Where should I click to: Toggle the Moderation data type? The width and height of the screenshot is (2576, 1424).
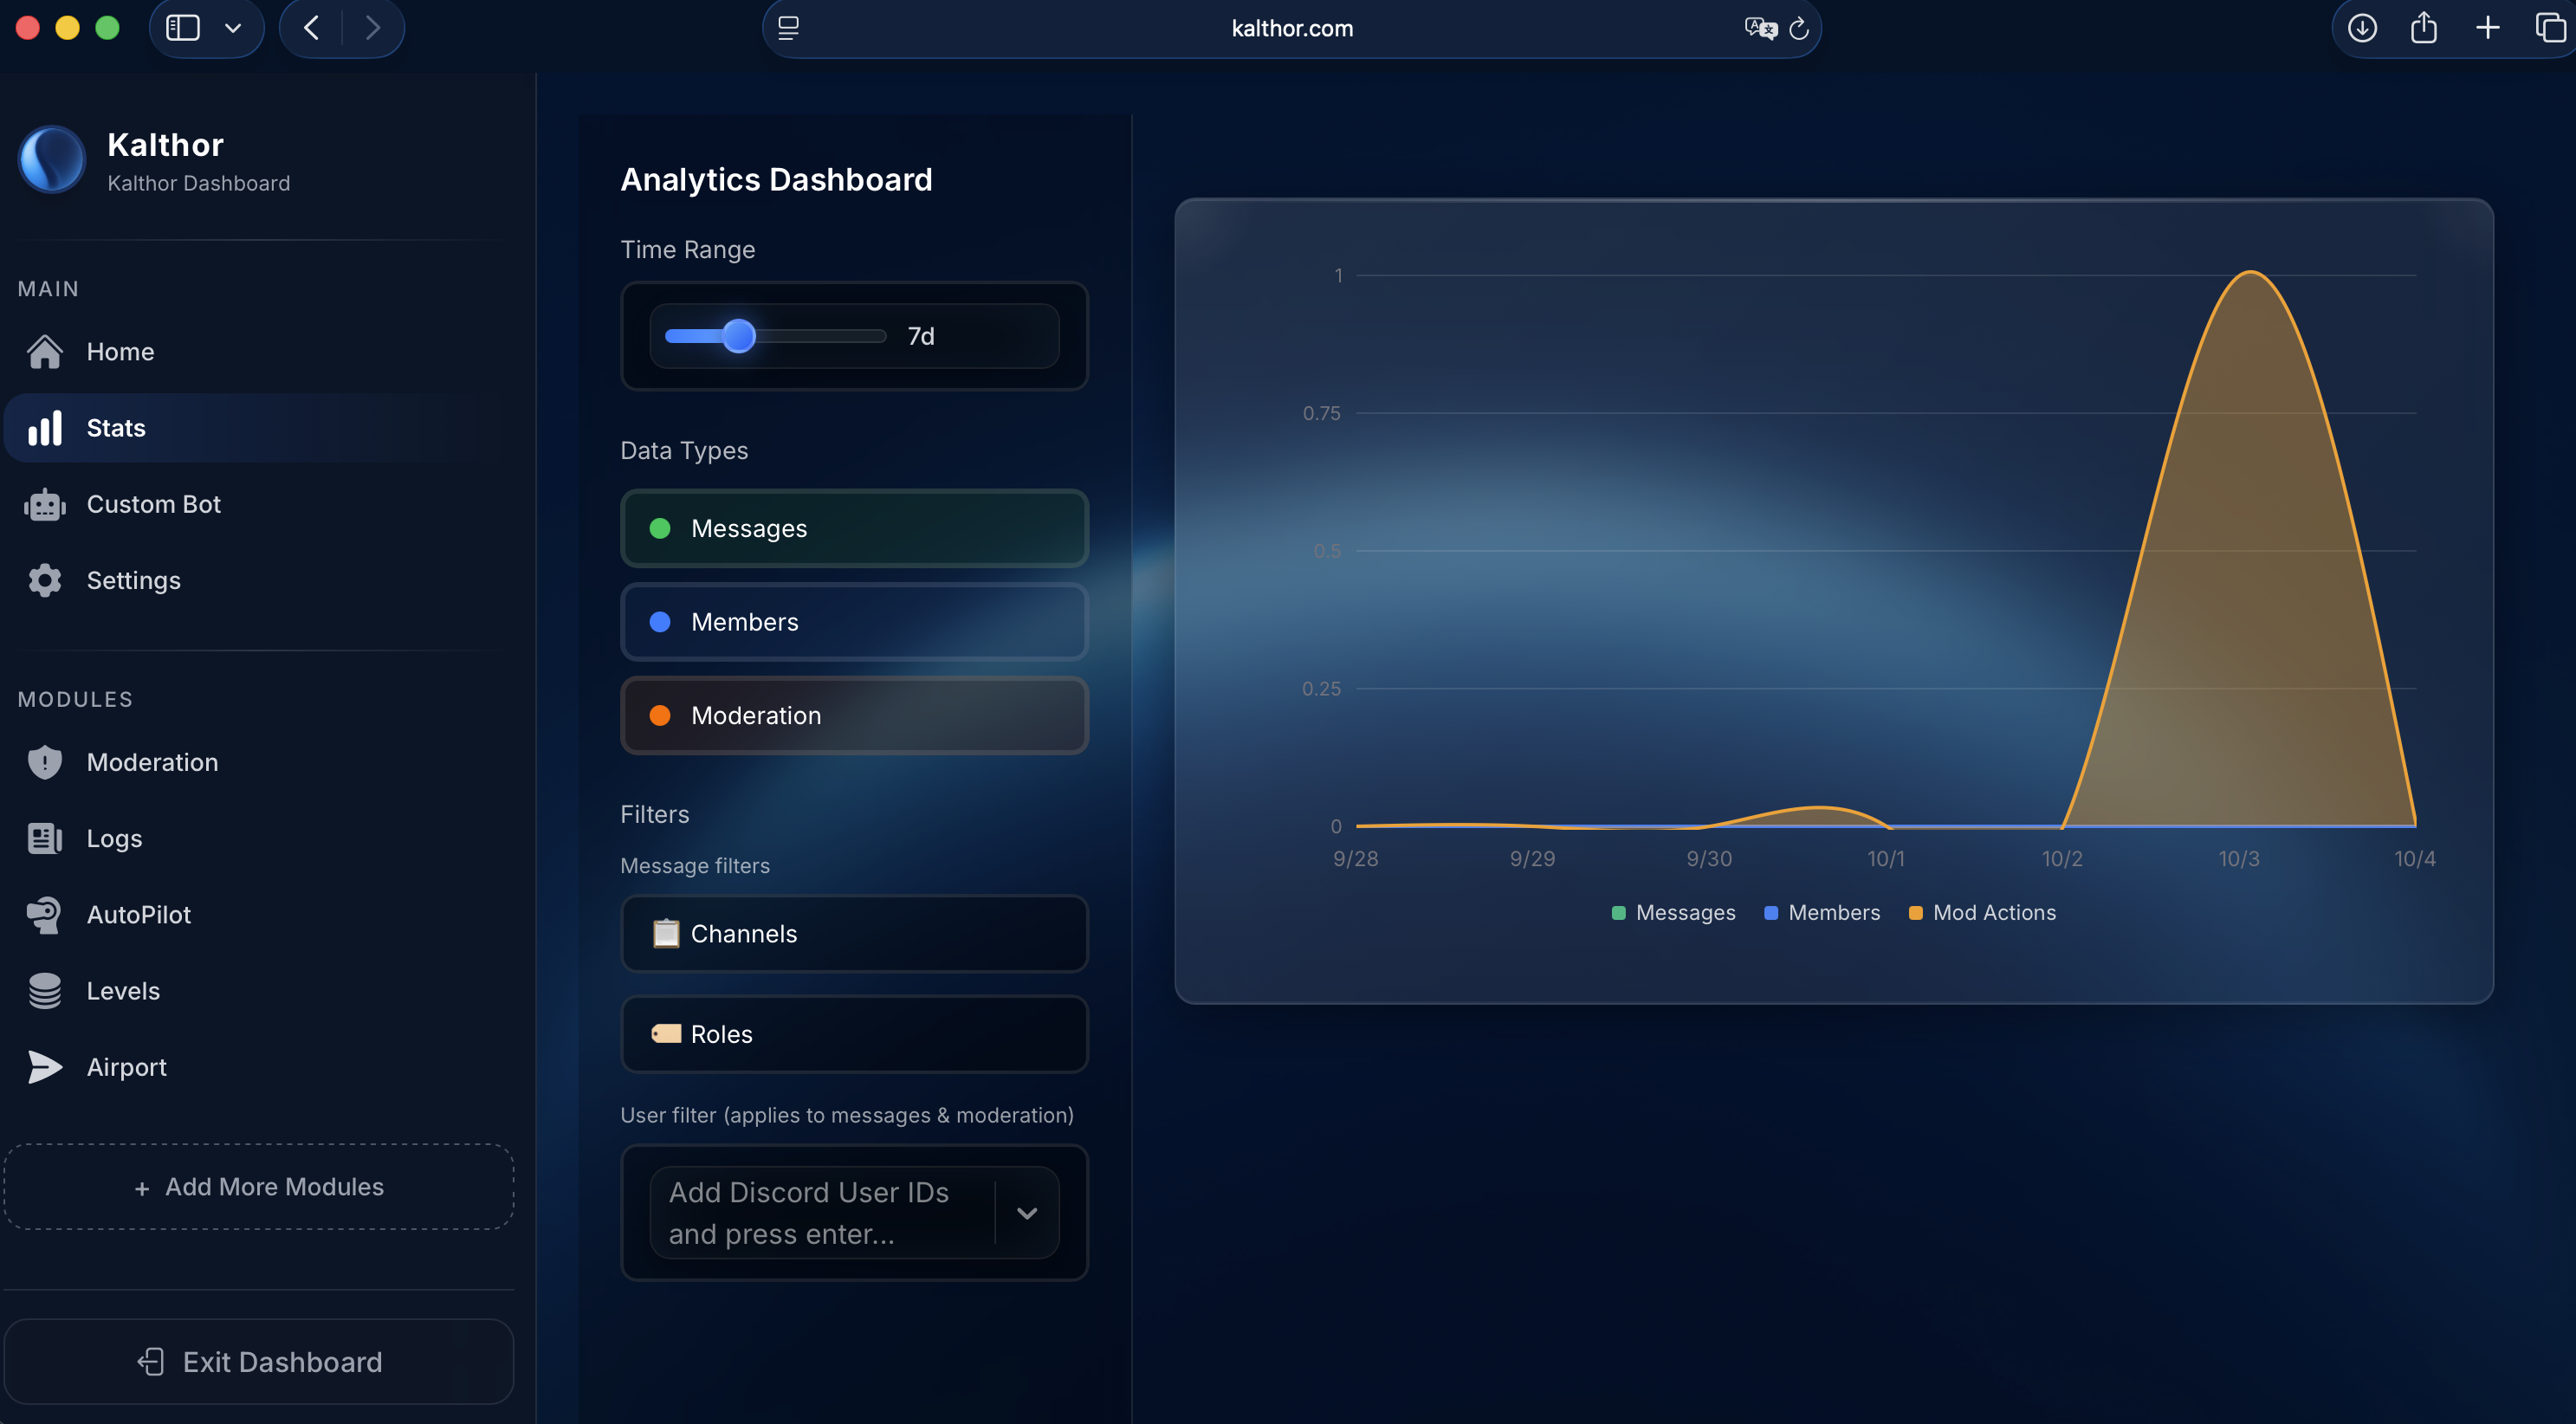(x=853, y=714)
